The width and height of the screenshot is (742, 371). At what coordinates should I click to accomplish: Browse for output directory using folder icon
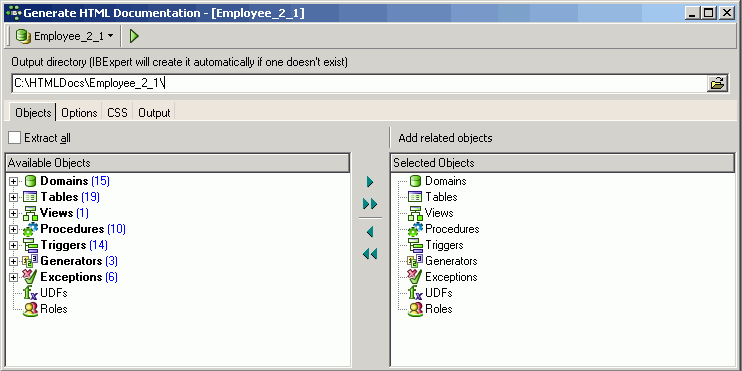[x=717, y=84]
